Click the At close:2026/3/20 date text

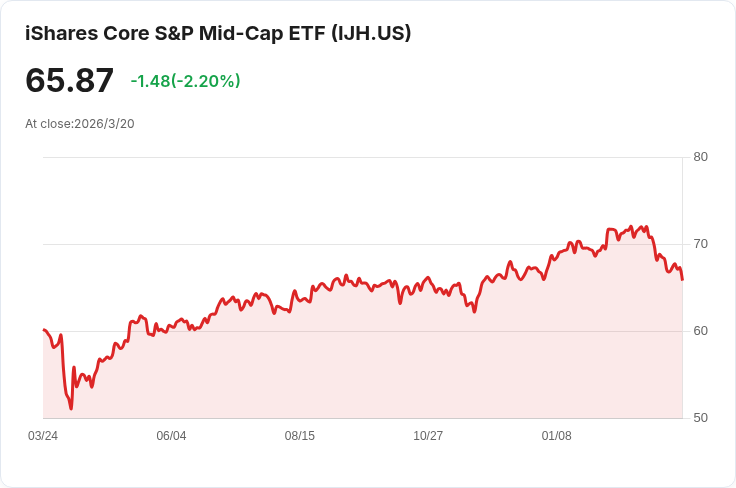click(x=80, y=124)
